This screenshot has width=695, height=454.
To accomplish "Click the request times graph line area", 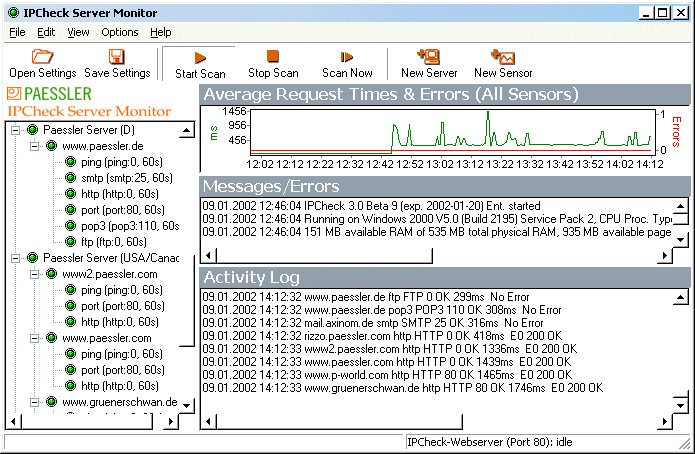I will click(453, 132).
